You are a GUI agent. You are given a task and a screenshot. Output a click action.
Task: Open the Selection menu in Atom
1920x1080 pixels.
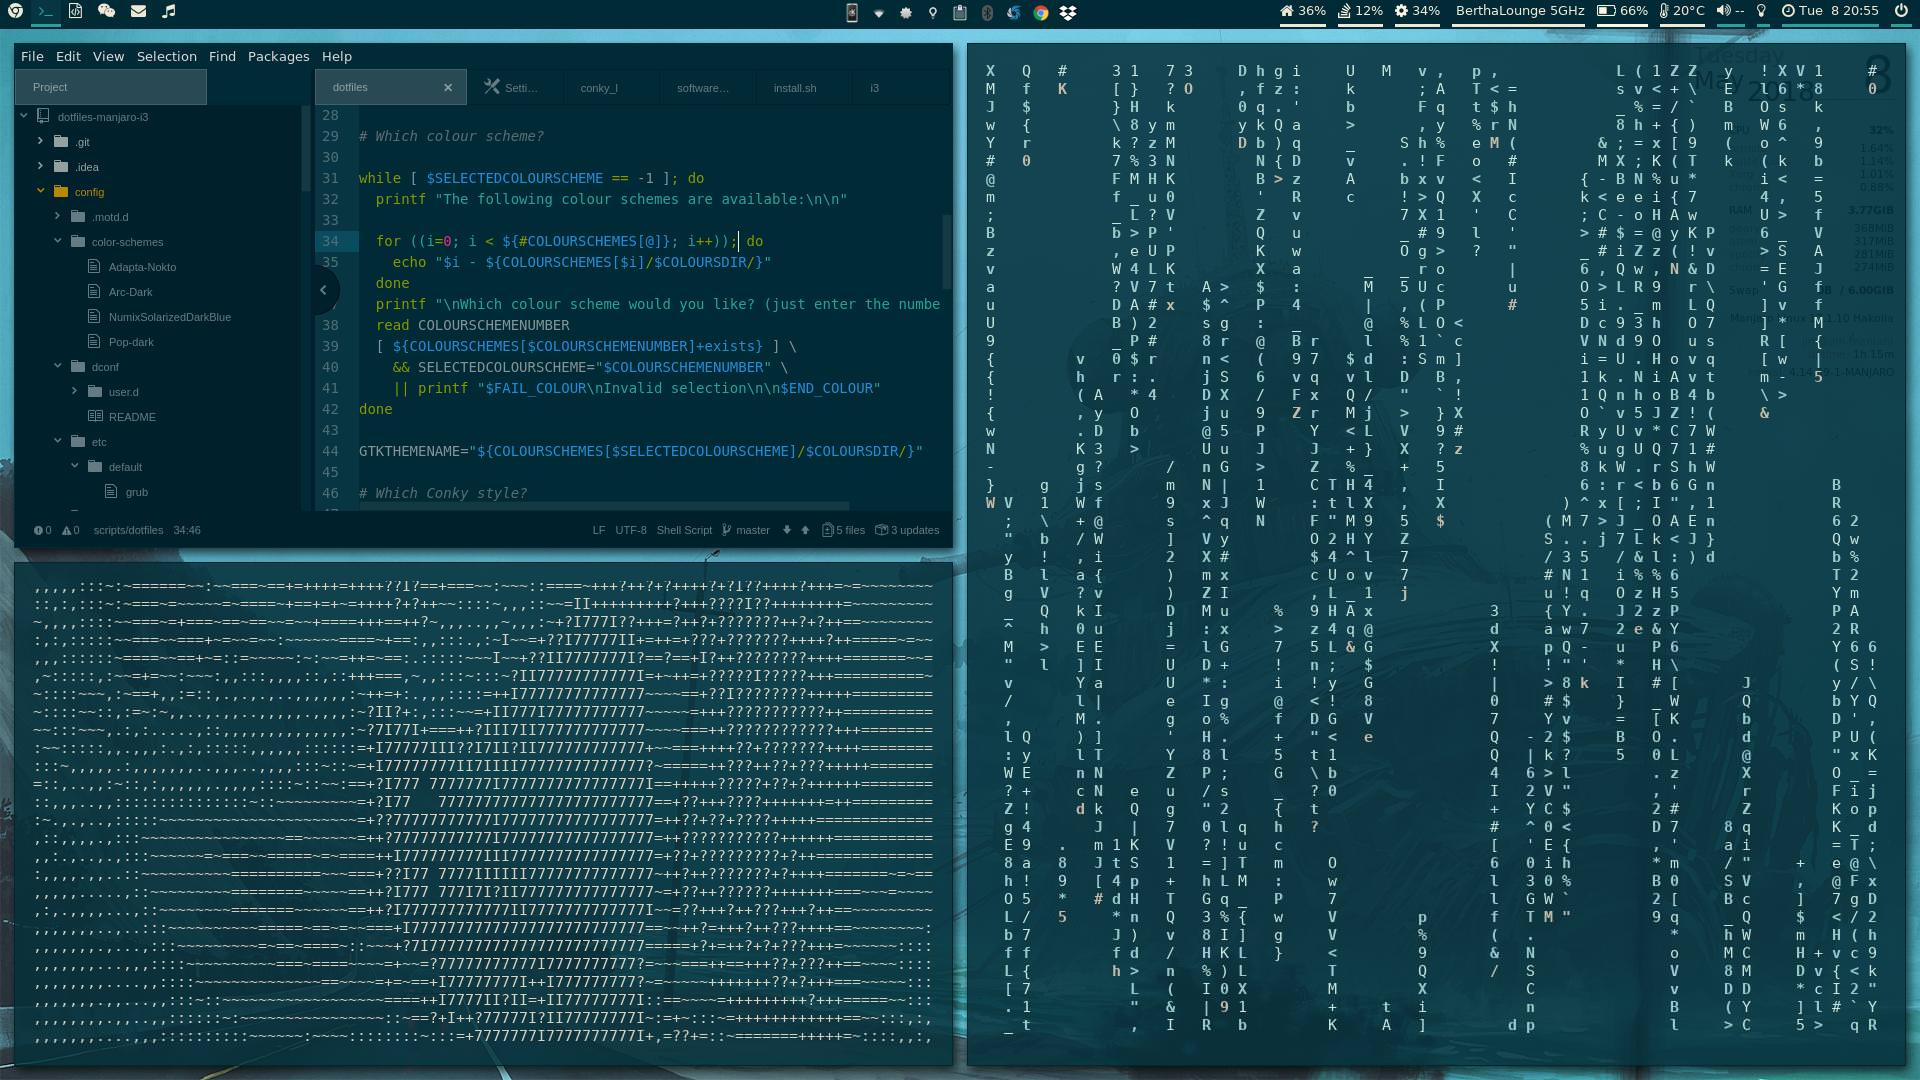[x=167, y=56]
